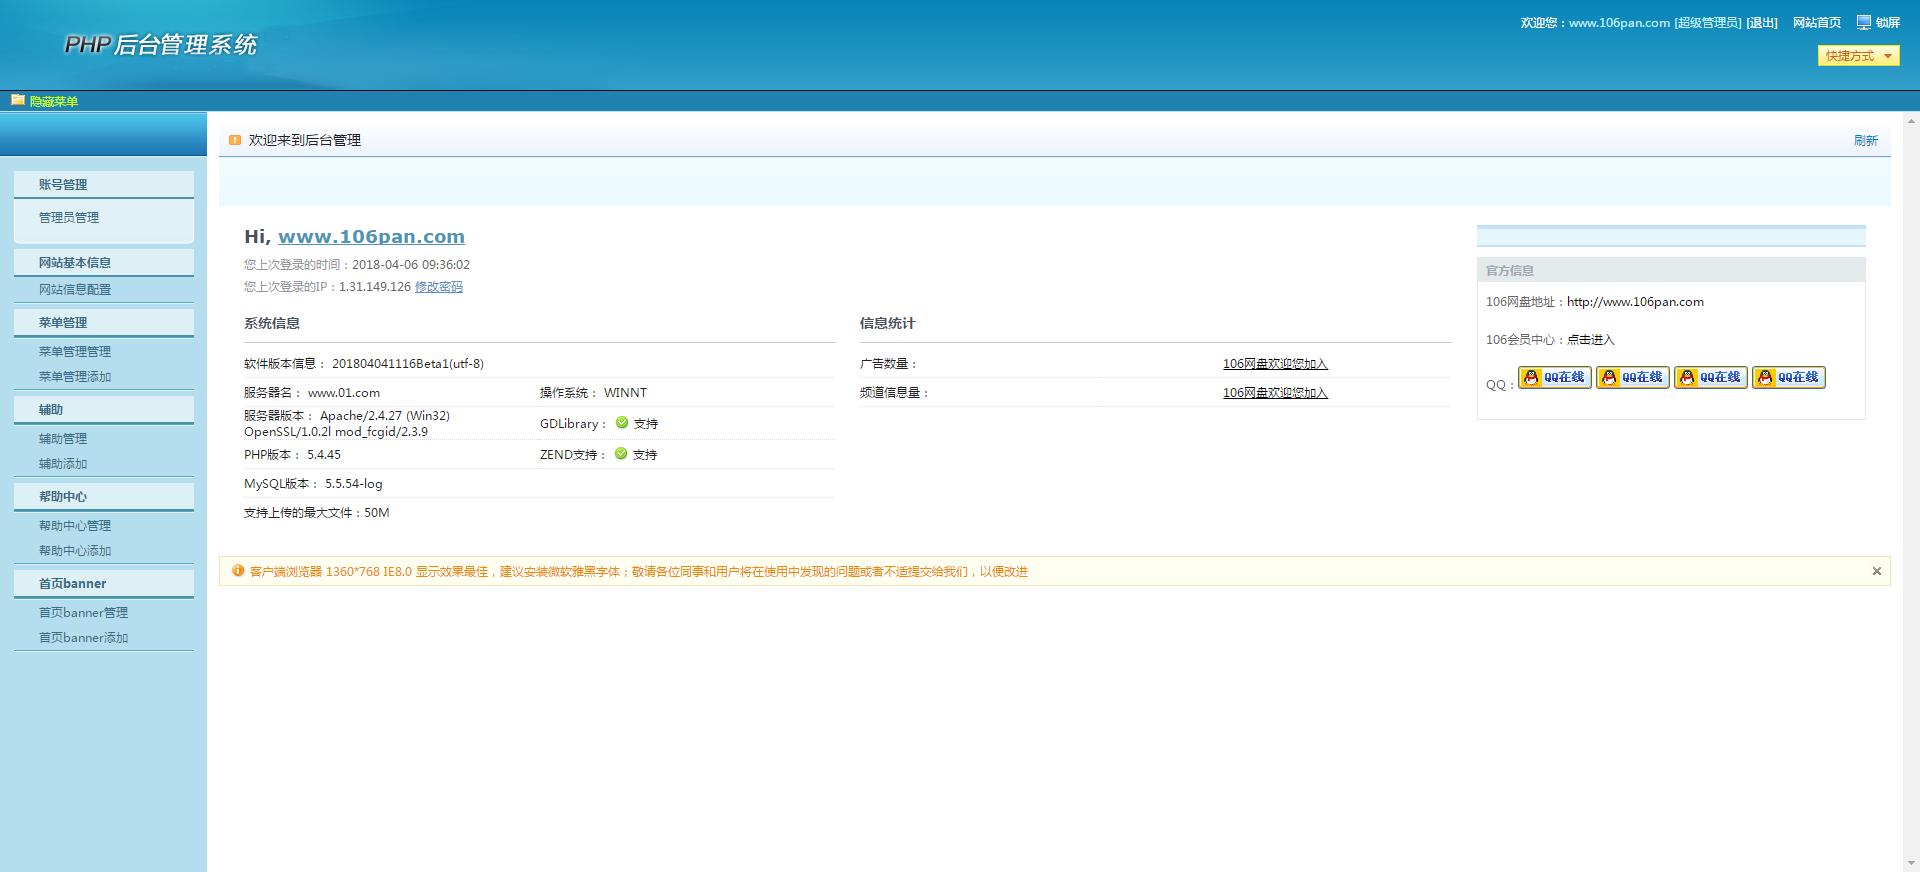Click the 刷新 refresh link

[1865, 140]
